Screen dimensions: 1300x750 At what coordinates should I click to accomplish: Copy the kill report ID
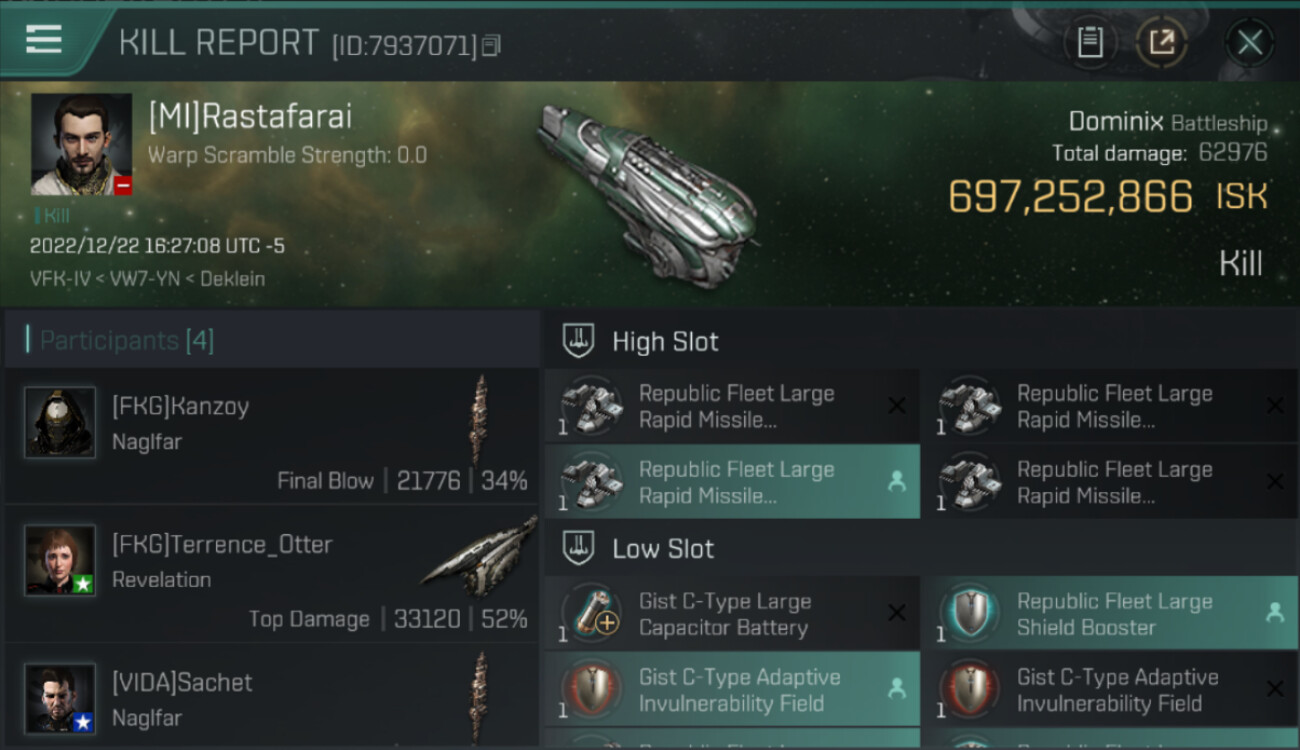(491, 46)
